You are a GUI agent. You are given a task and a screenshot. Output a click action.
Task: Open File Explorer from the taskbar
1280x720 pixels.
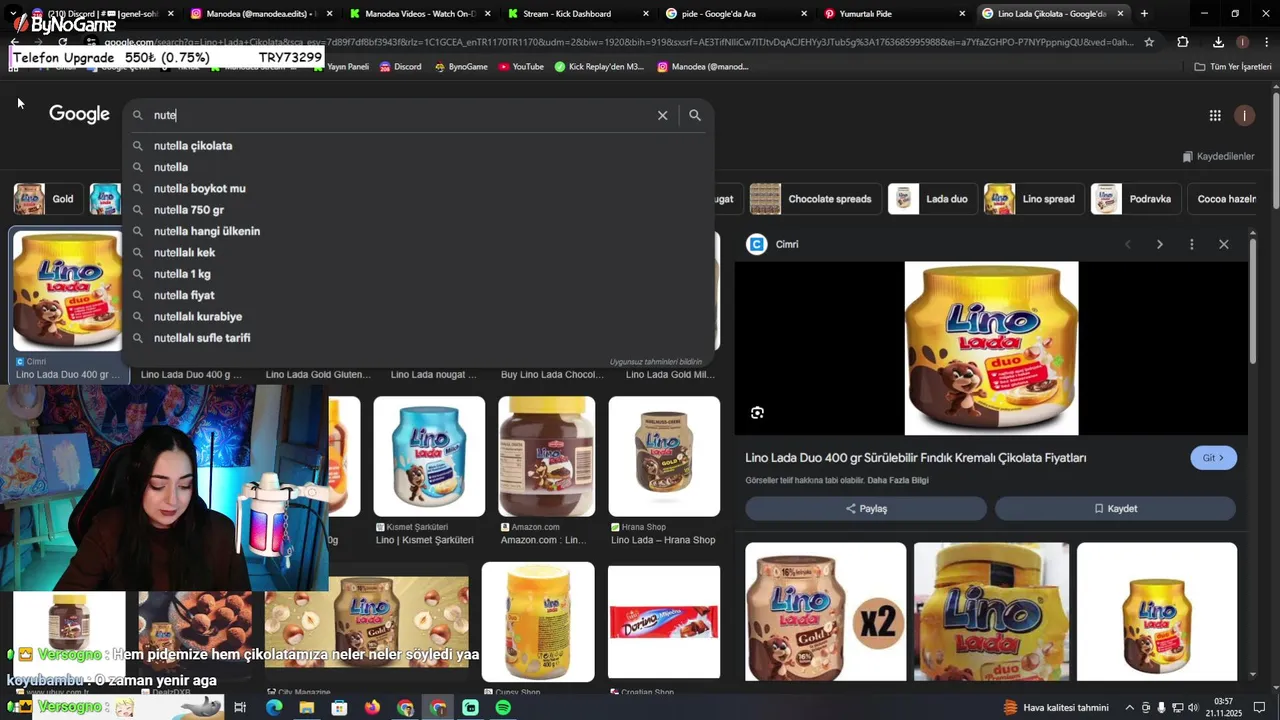coord(306,708)
